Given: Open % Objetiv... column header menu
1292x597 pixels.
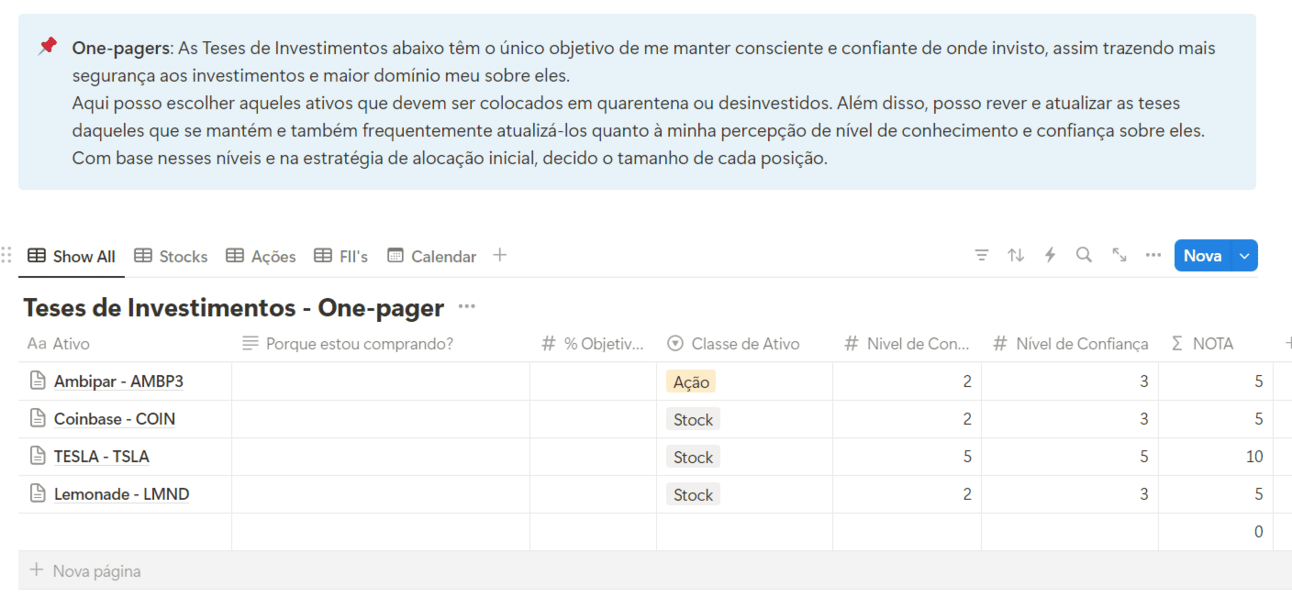Looking at the screenshot, I should coord(593,343).
